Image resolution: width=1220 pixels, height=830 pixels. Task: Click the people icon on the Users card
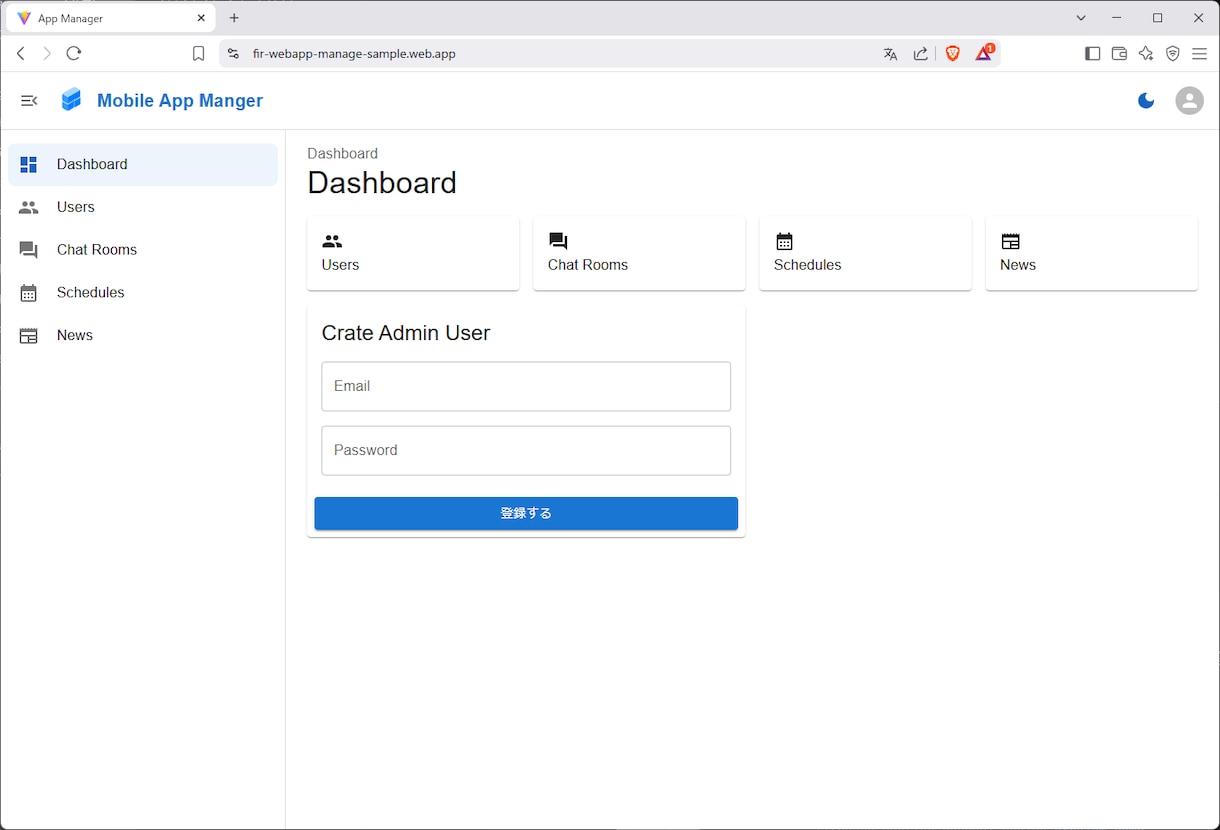pyautogui.click(x=332, y=241)
